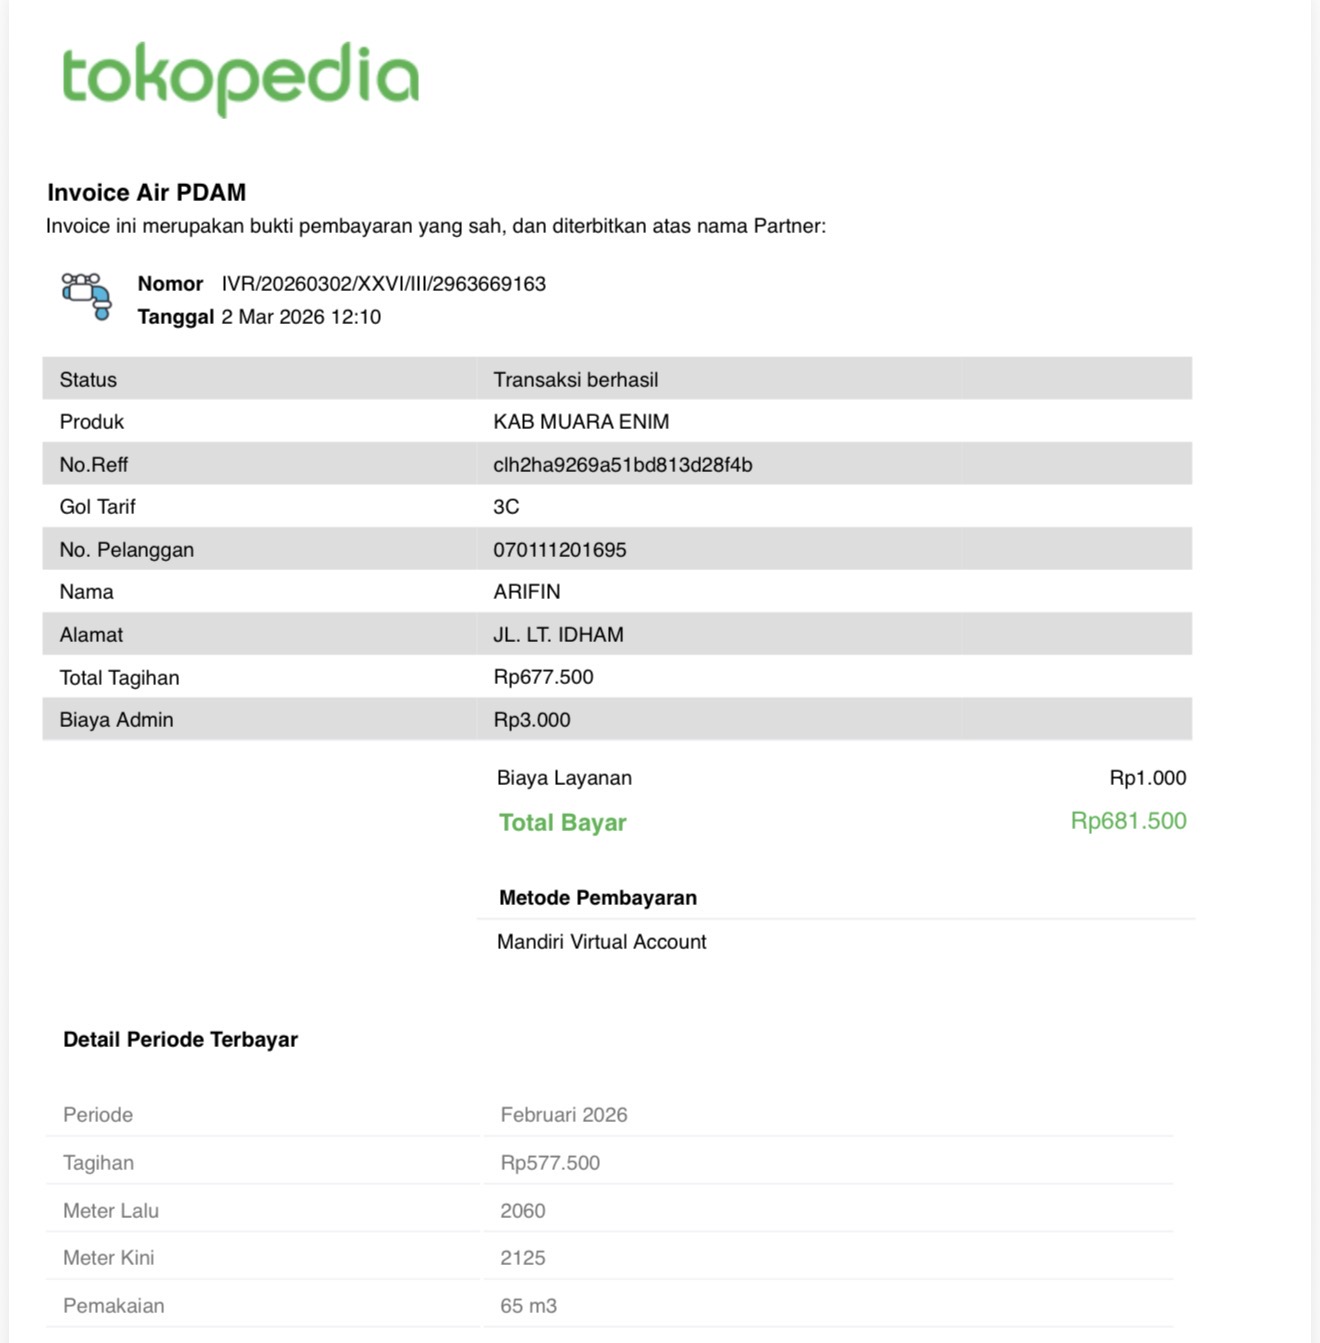Select customer number 070111201695
The height and width of the screenshot is (1343, 1320).
pos(559,550)
